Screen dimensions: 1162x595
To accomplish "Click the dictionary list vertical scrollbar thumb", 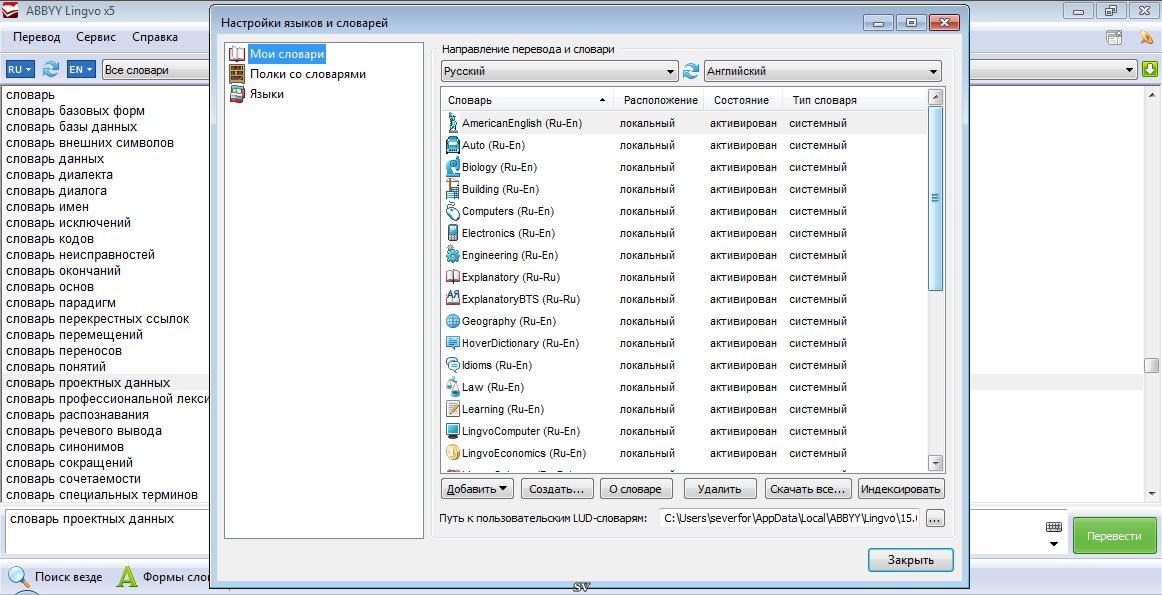I will point(935,198).
